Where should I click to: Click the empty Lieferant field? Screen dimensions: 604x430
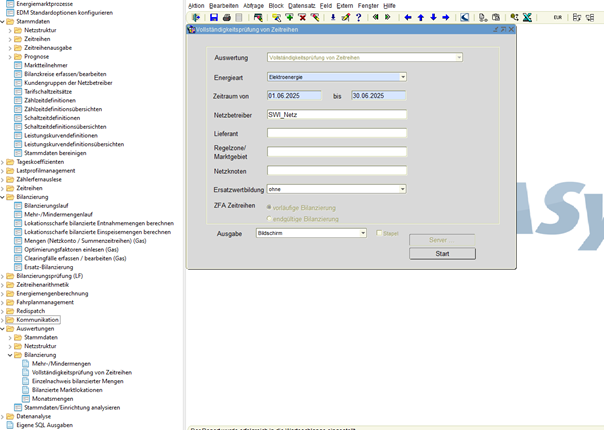[x=337, y=133]
